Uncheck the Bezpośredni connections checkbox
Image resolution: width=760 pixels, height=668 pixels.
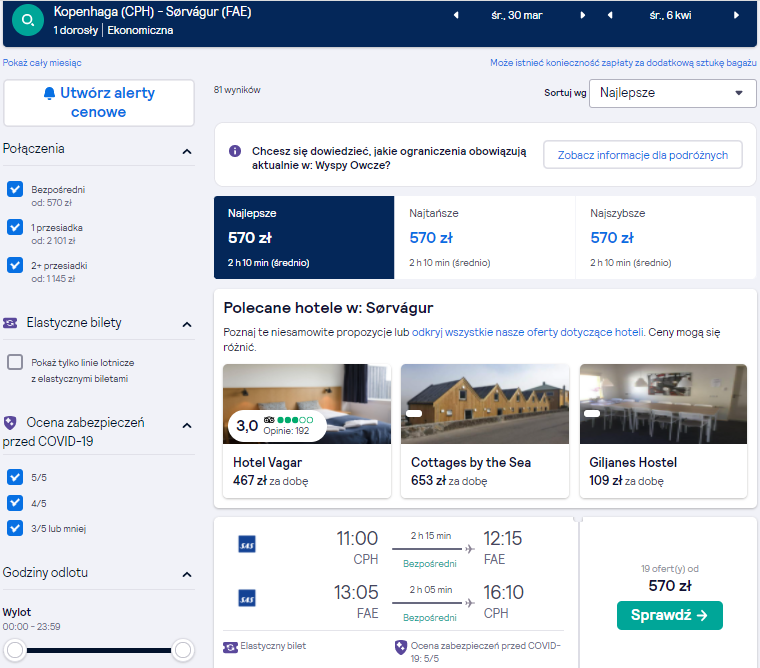15,189
